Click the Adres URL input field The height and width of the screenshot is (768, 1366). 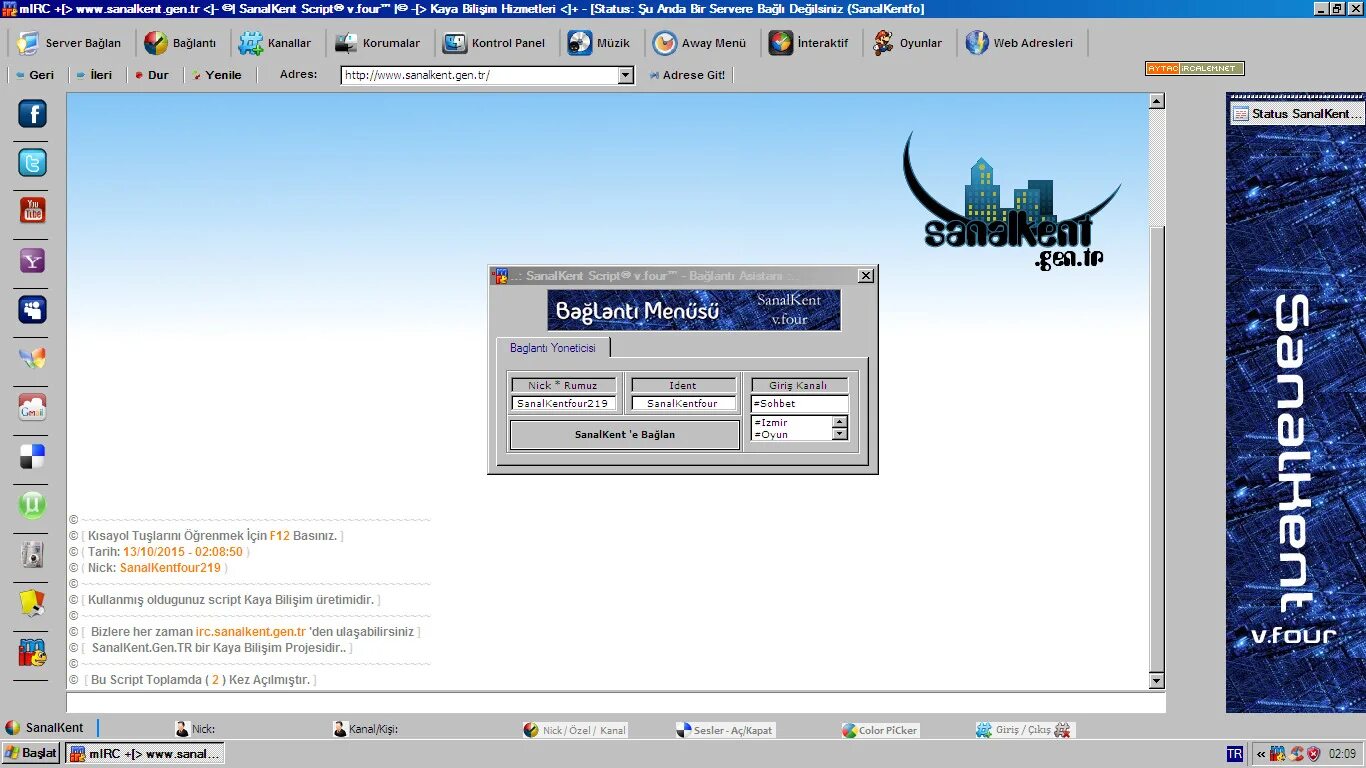pyautogui.click(x=479, y=75)
